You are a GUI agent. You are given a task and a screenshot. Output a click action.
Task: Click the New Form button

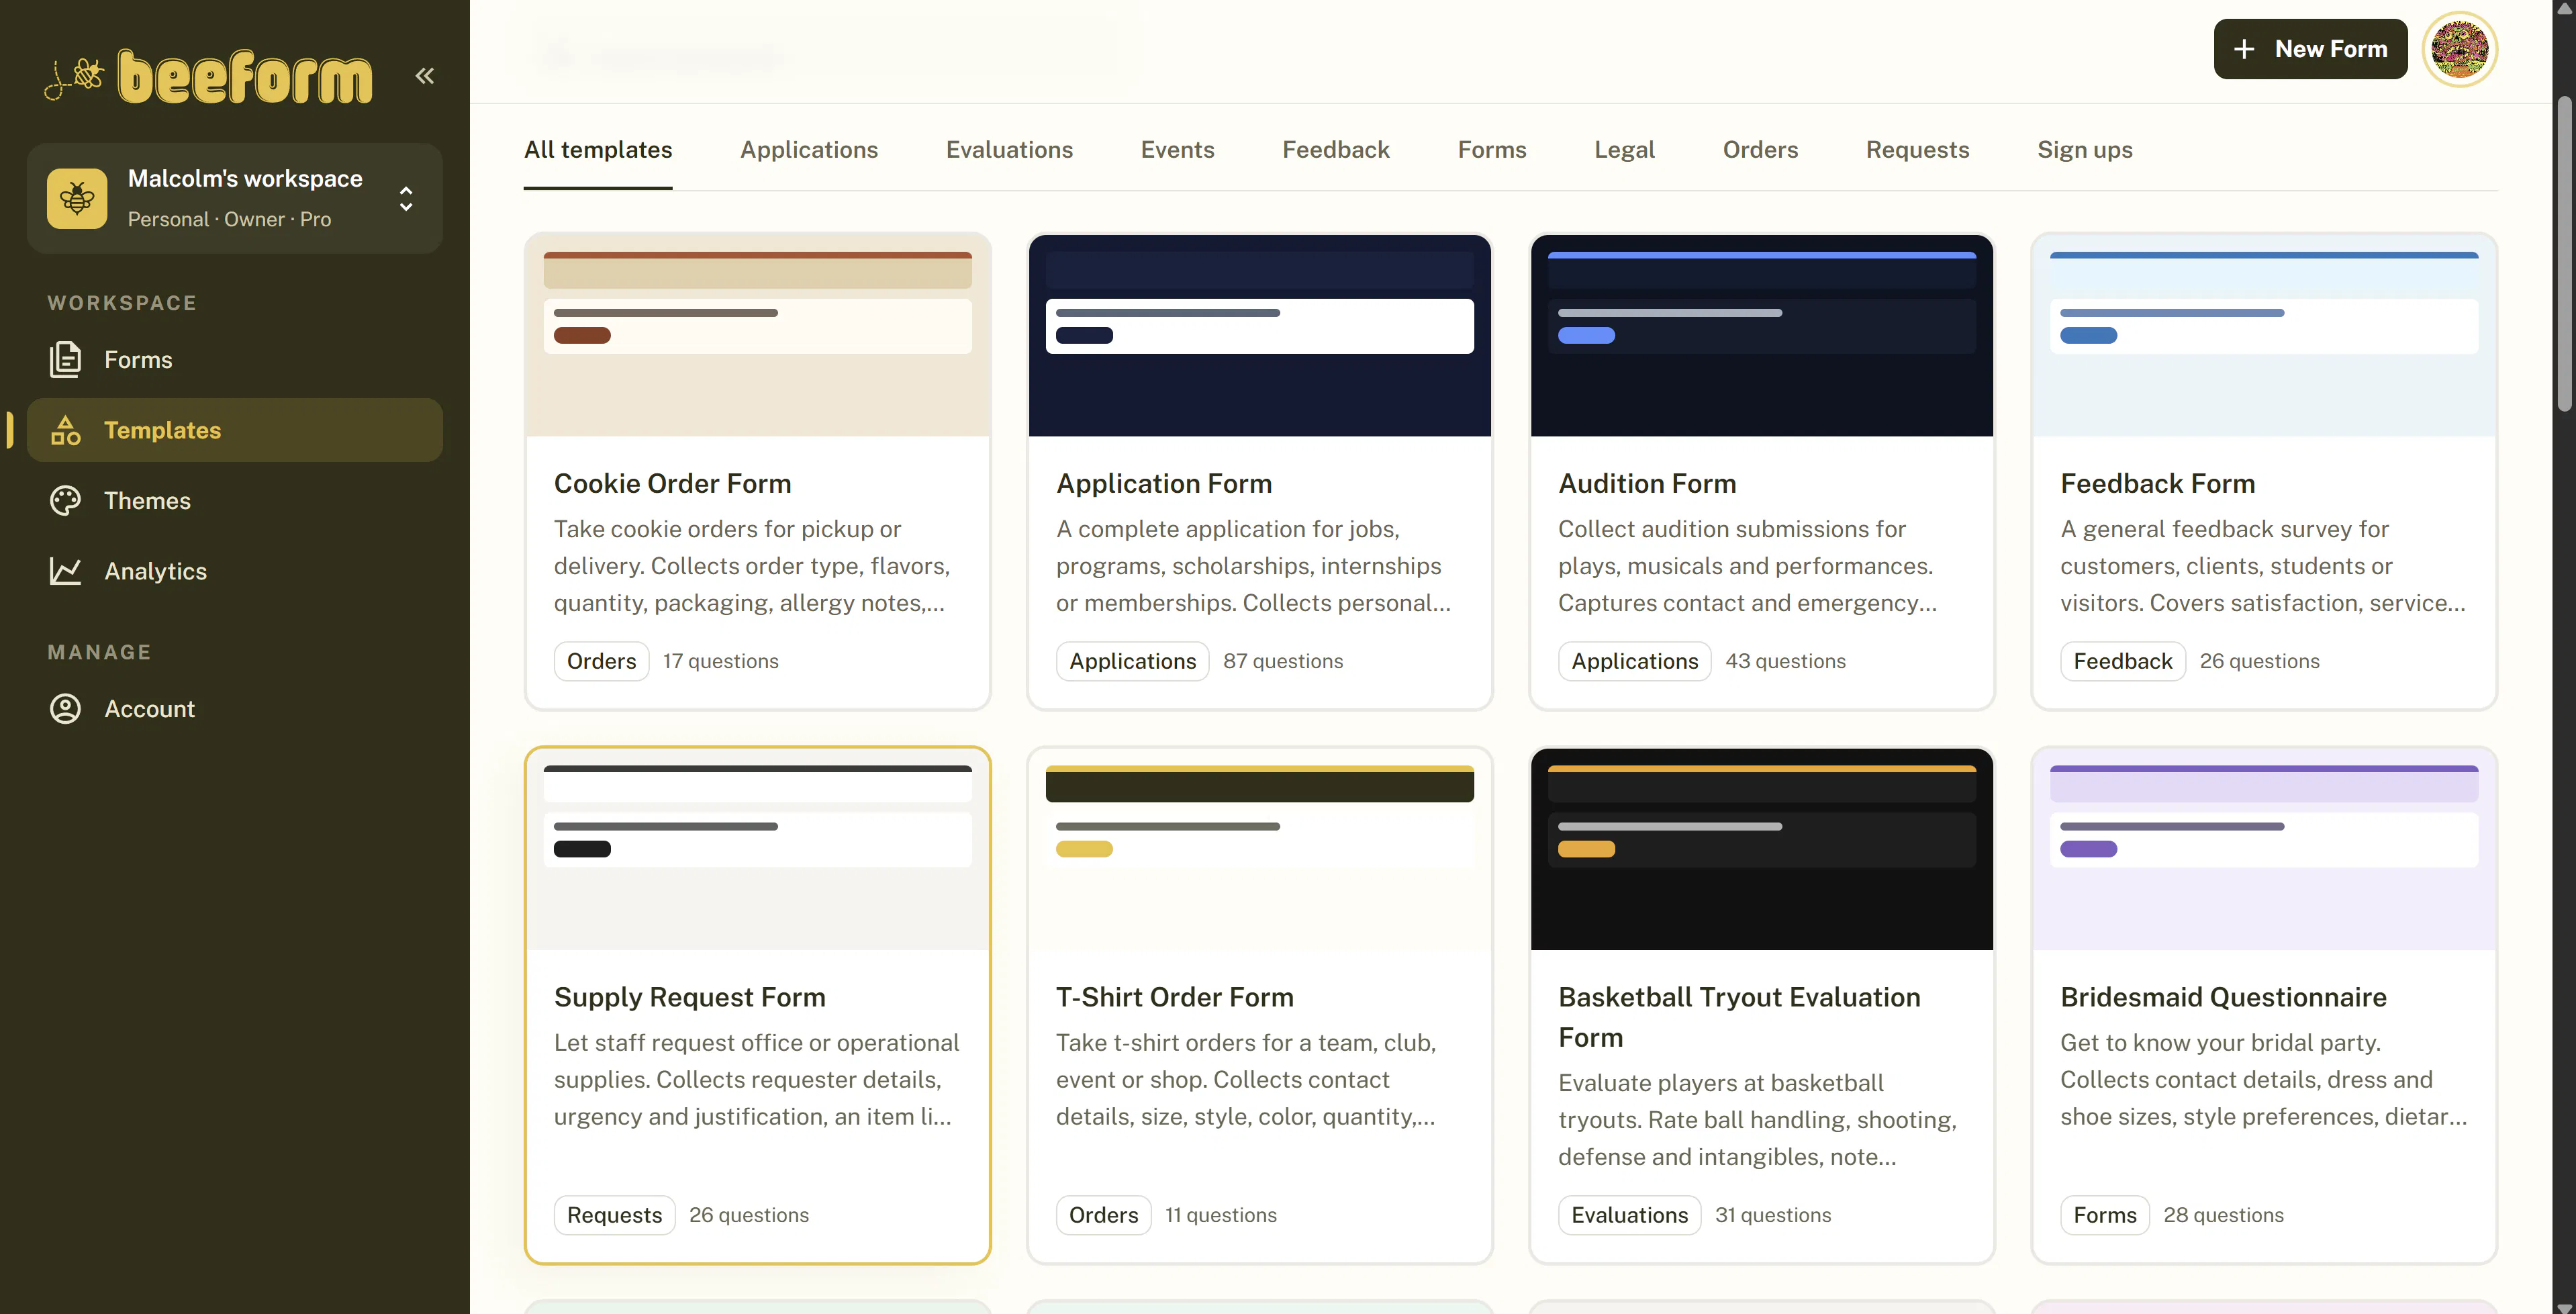[2310, 48]
